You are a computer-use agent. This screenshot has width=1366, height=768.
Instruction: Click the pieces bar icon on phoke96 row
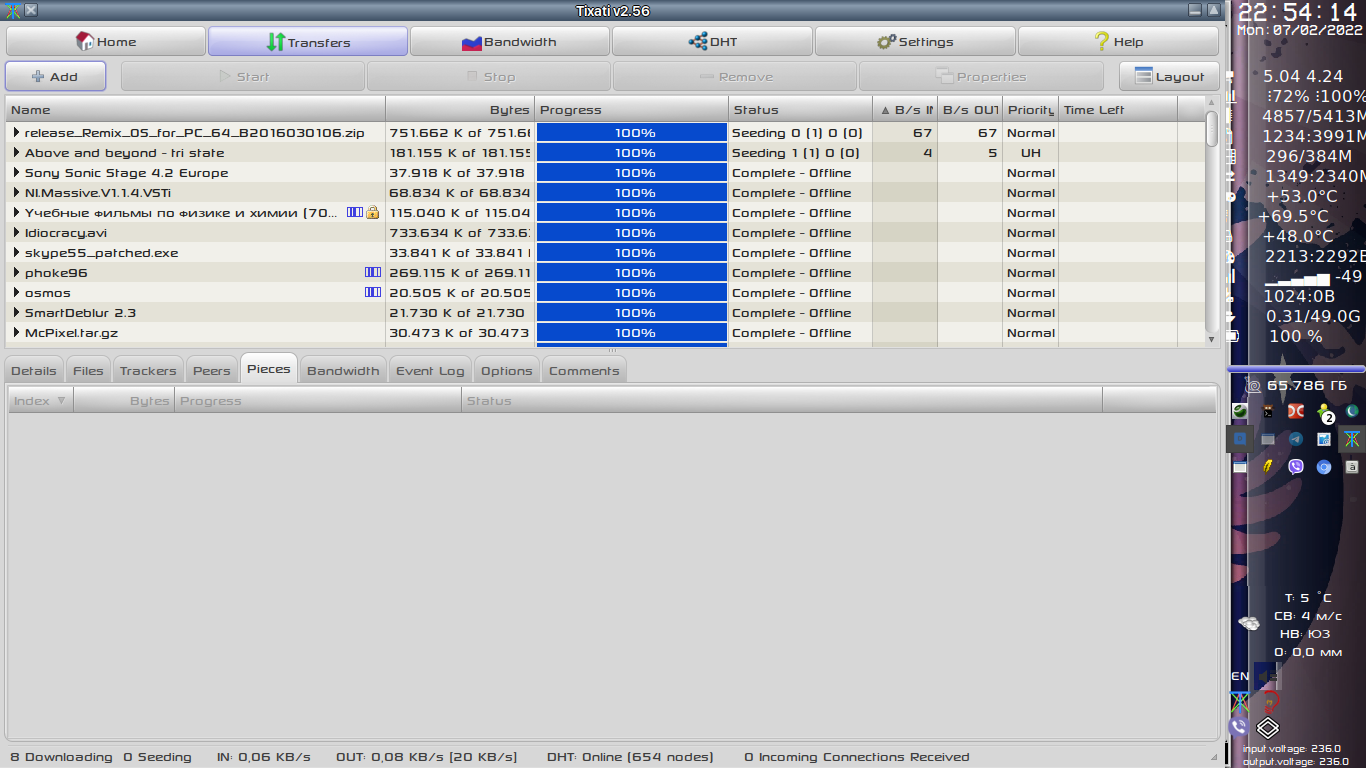tap(373, 272)
